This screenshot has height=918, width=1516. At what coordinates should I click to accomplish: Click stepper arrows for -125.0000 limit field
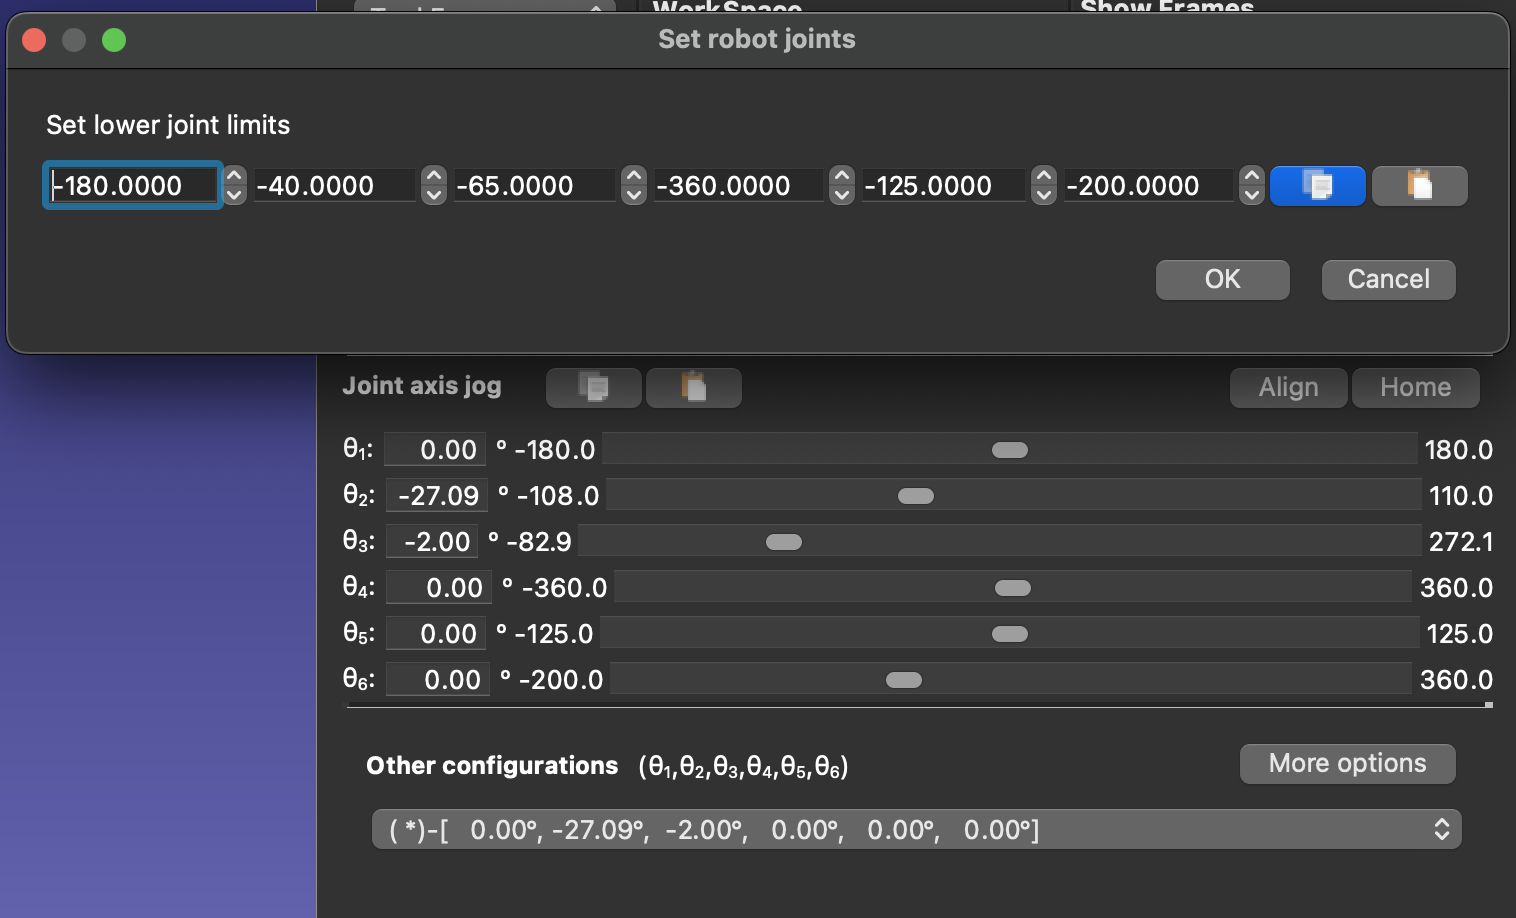click(1043, 185)
